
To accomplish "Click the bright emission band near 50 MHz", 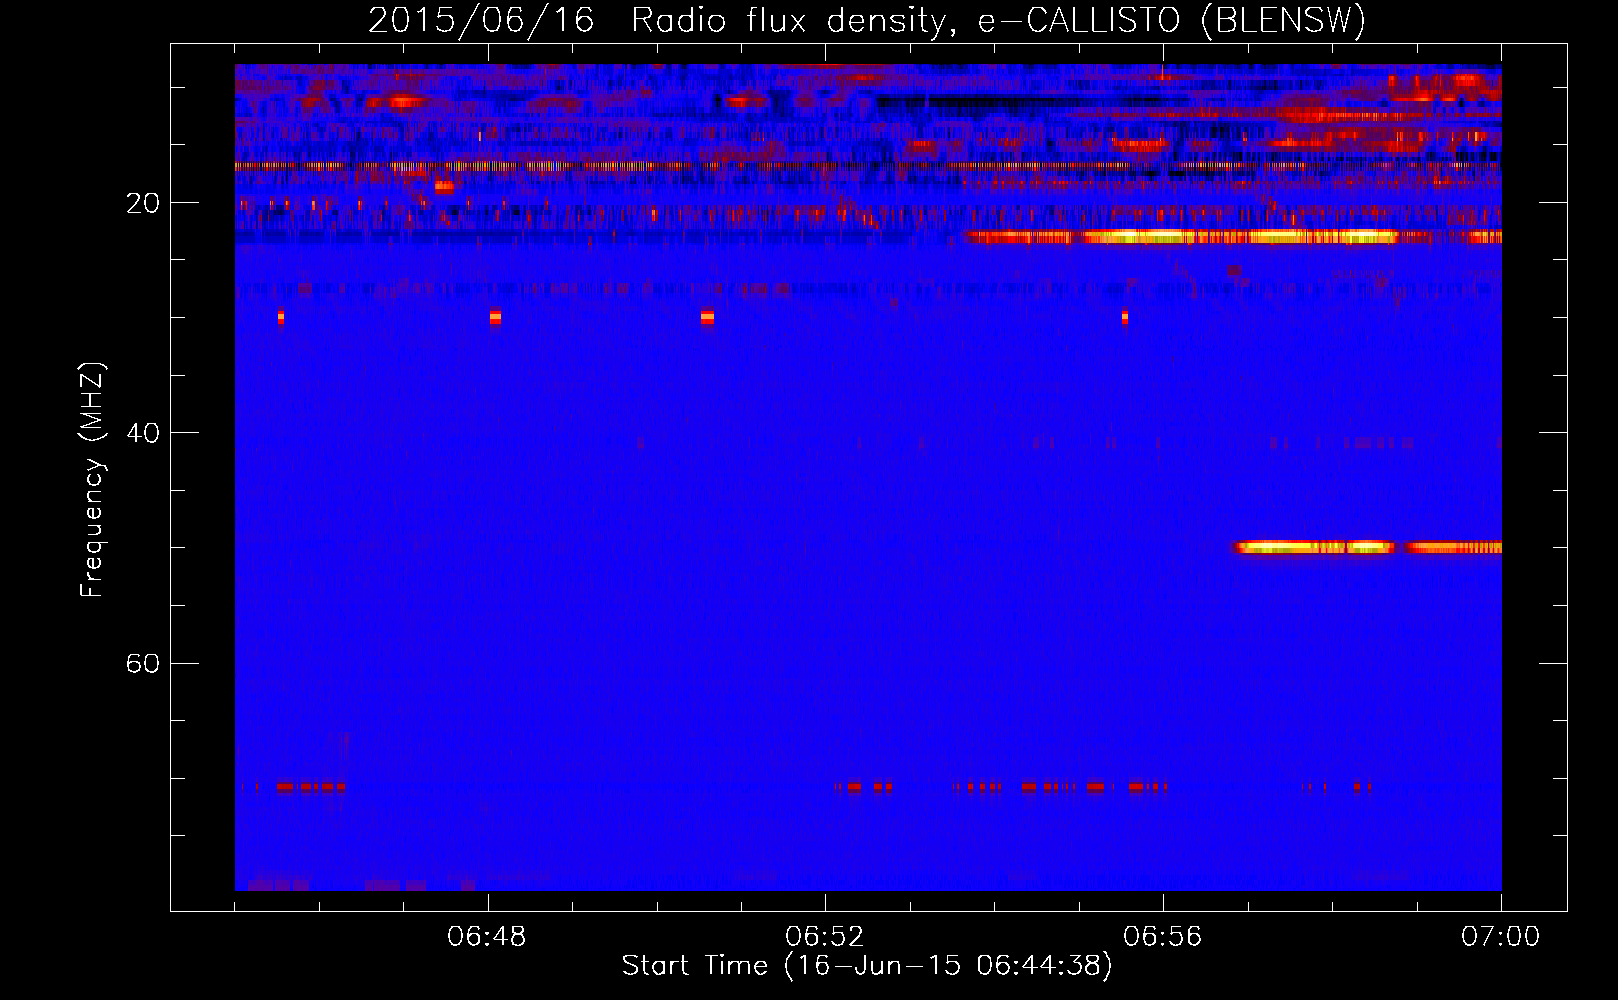I will tap(1368, 547).
